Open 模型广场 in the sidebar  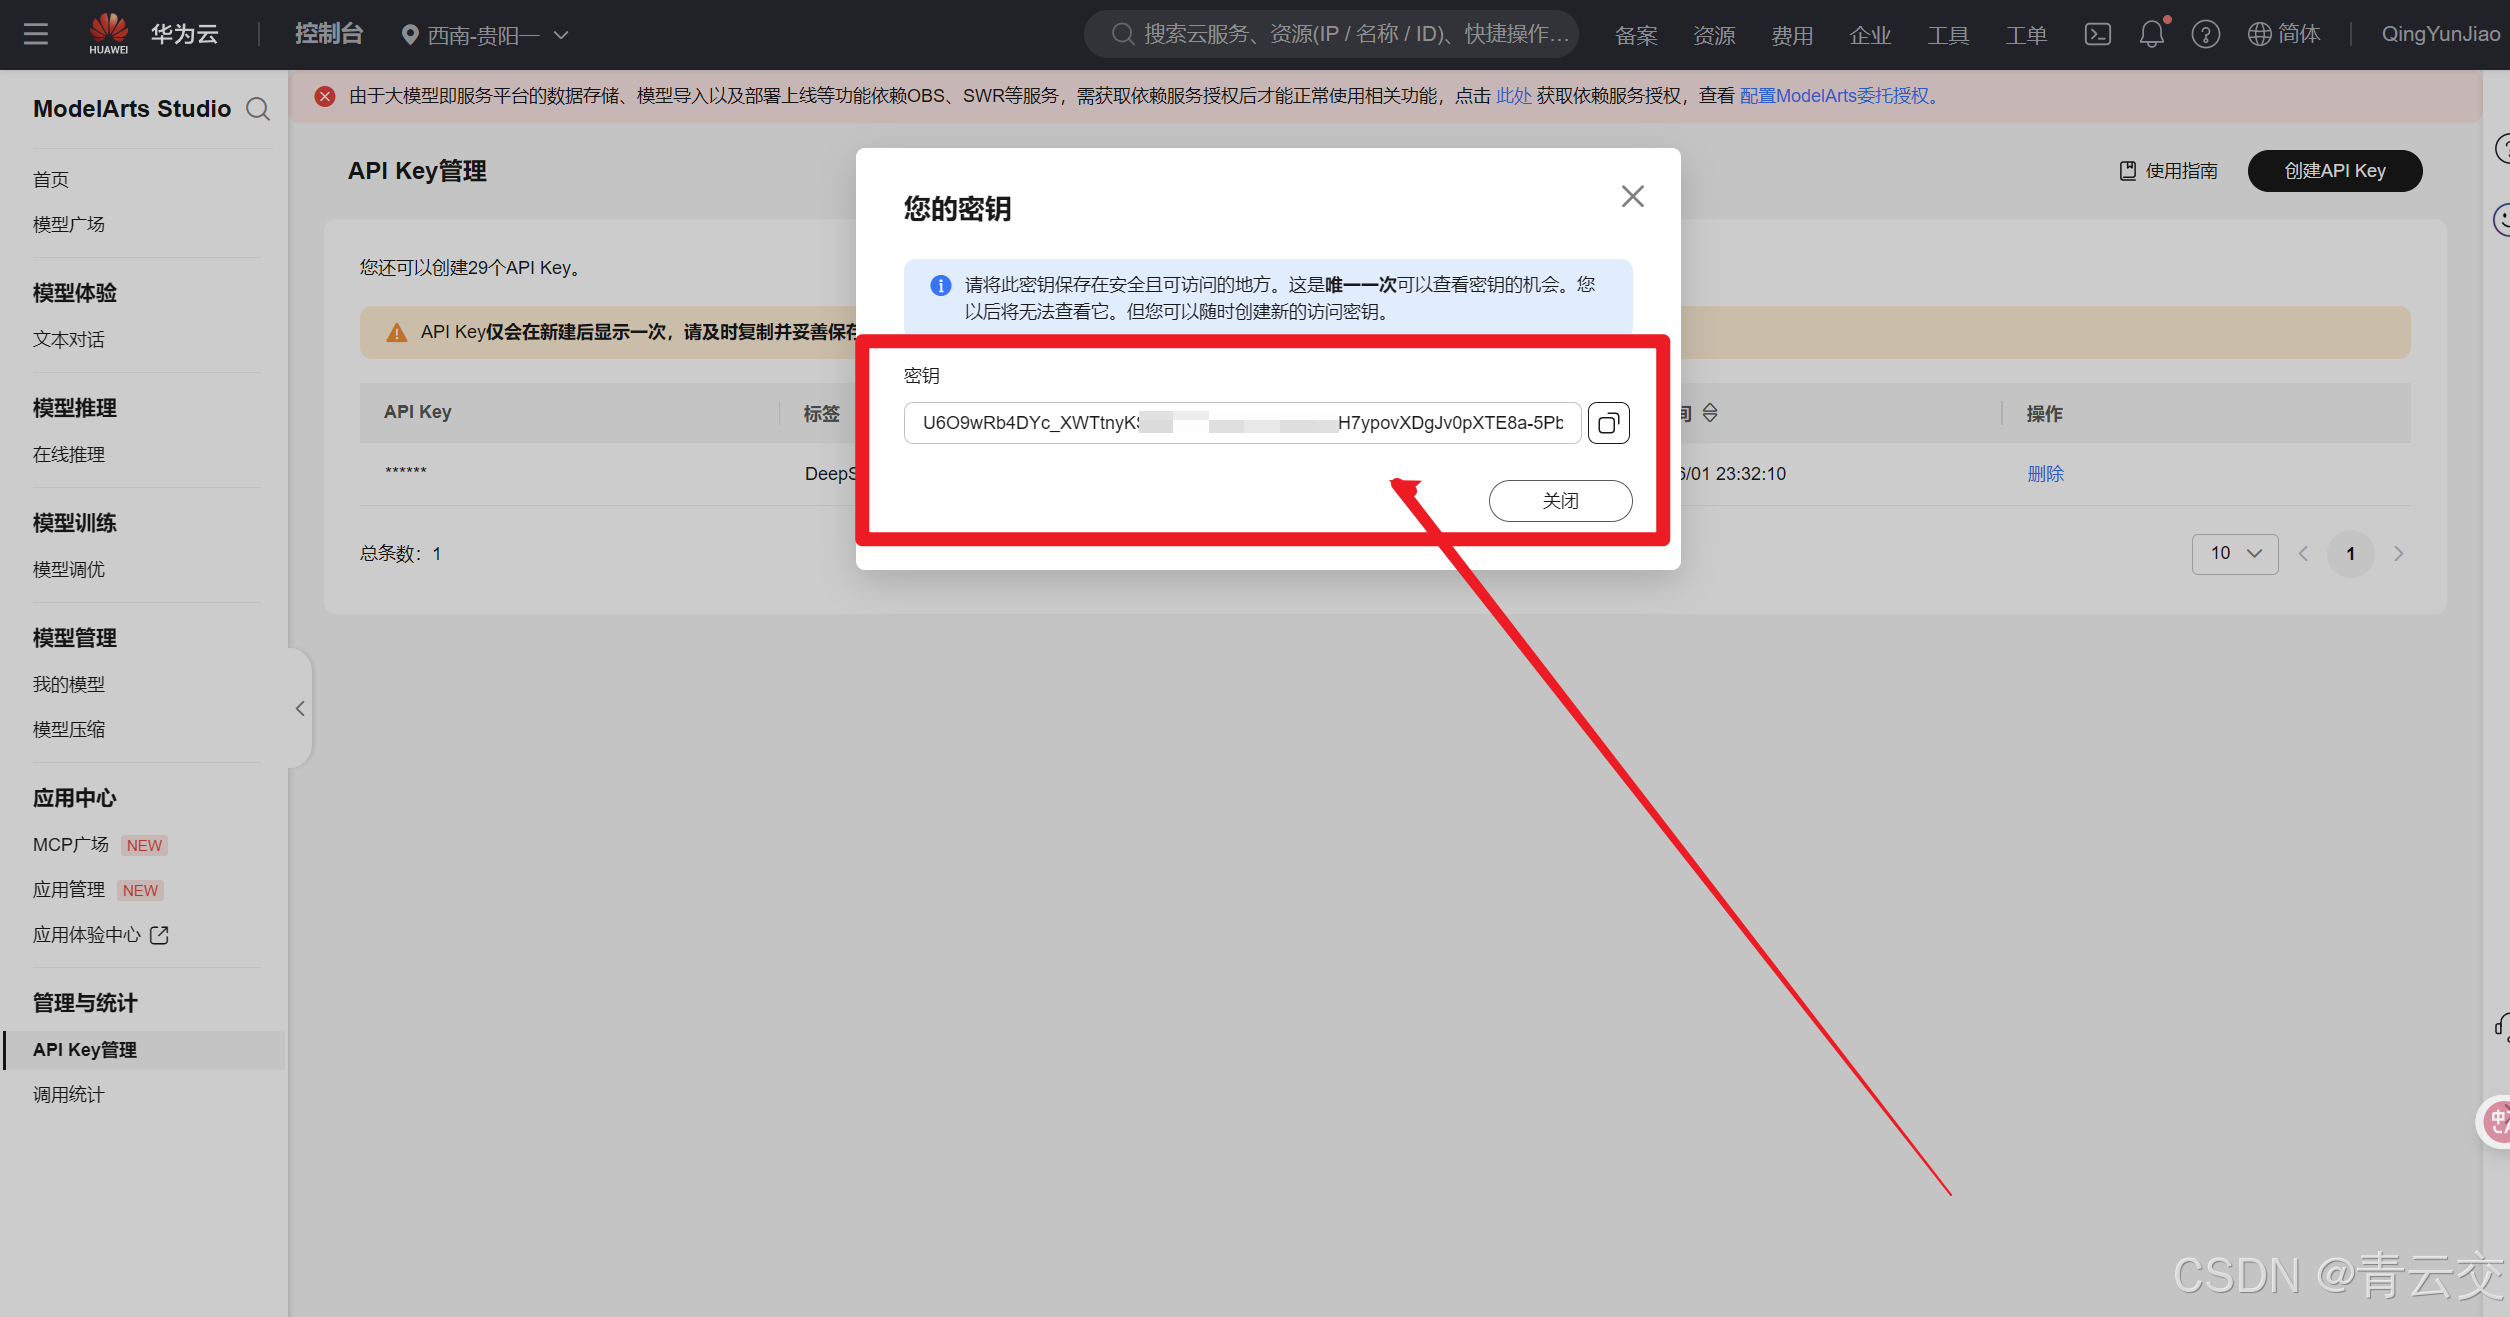[69, 225]
